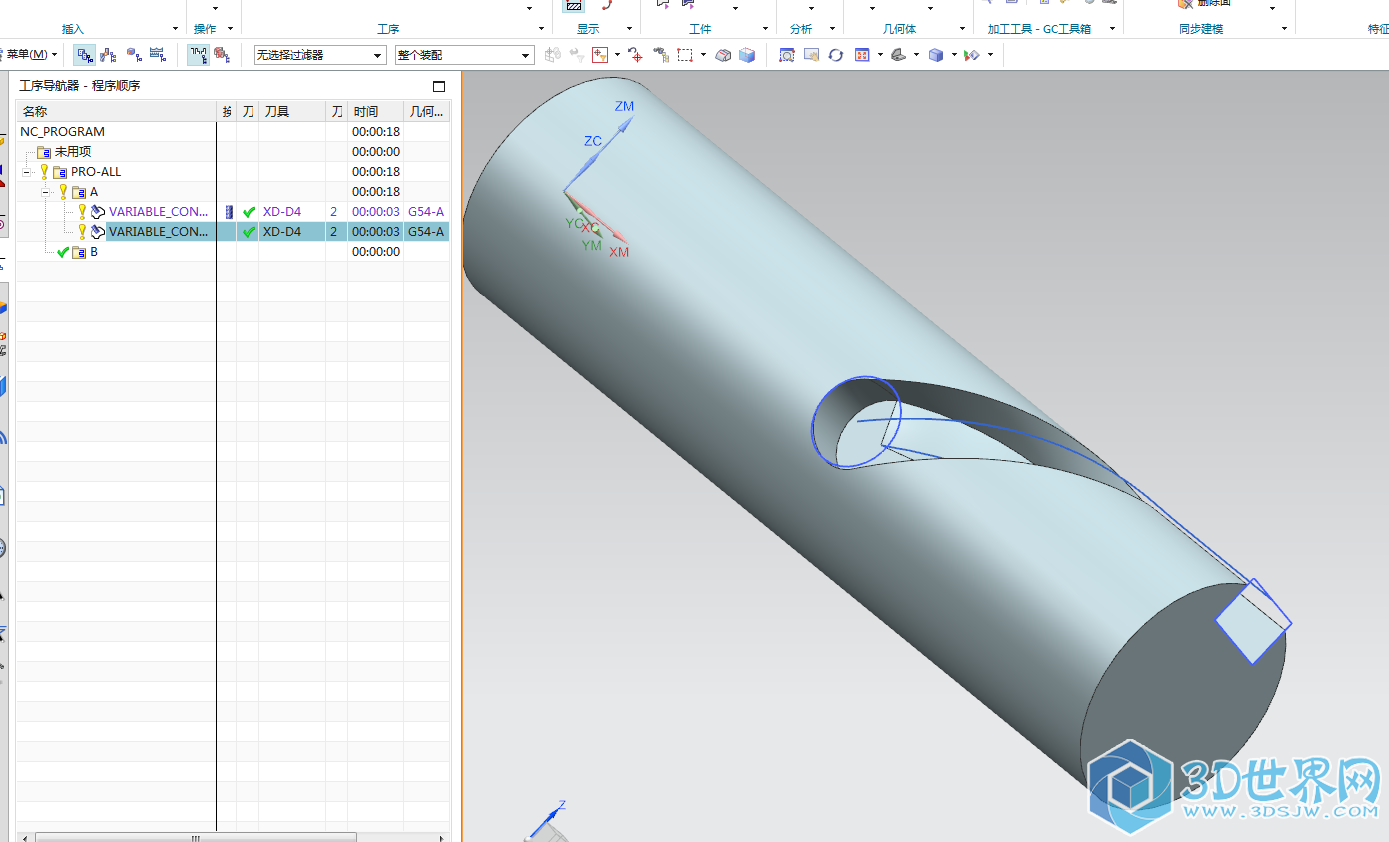Screen dimensions: 1389x842
Task: Expand the 几何体 ribbon group arrow
Action: tap(962, 29)
